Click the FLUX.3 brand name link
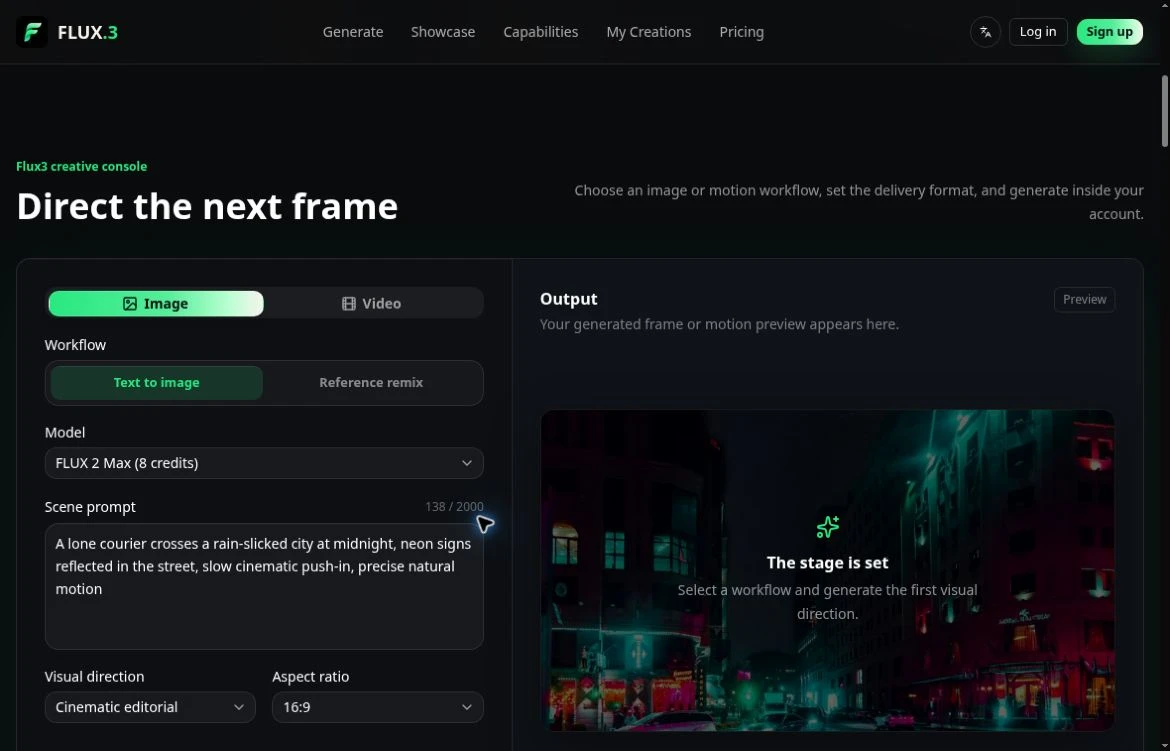 click(87, 32)
